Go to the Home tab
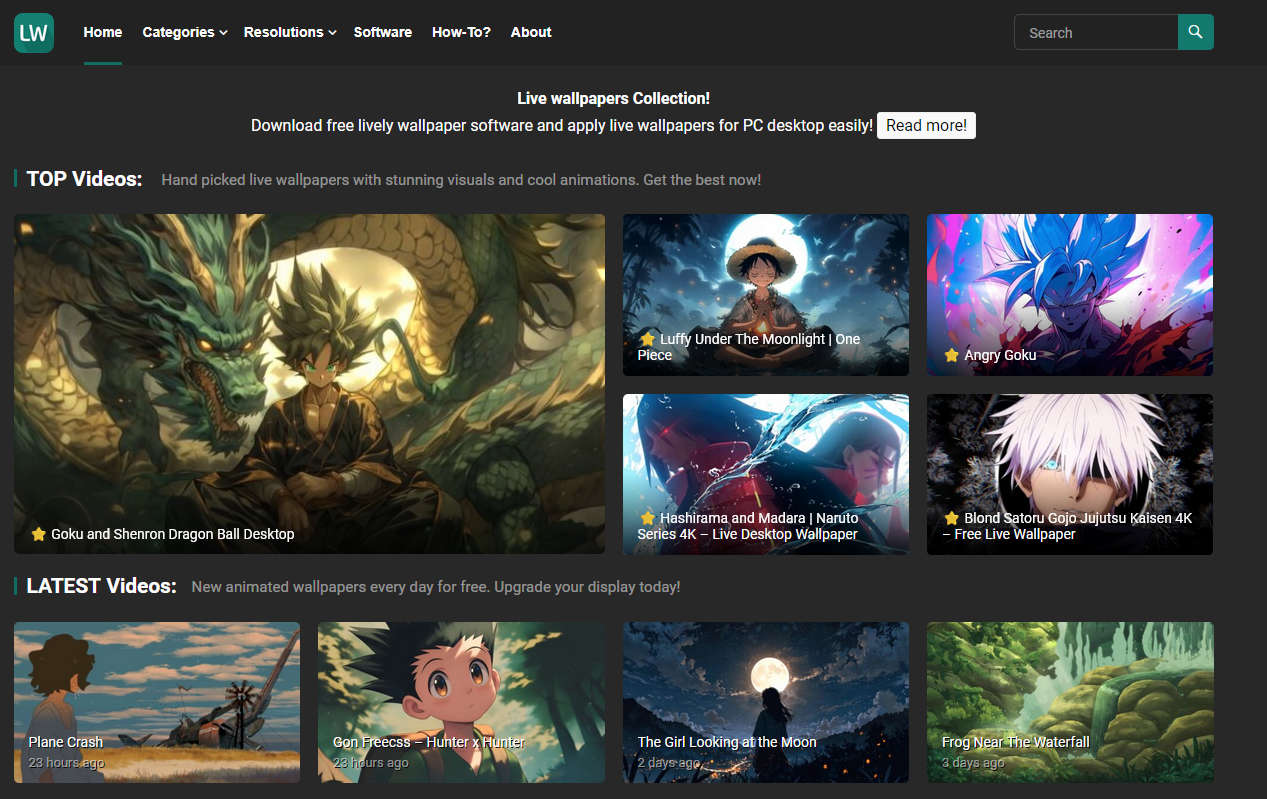This screenshot has width=1267, height=799. [x=103, y=32]
